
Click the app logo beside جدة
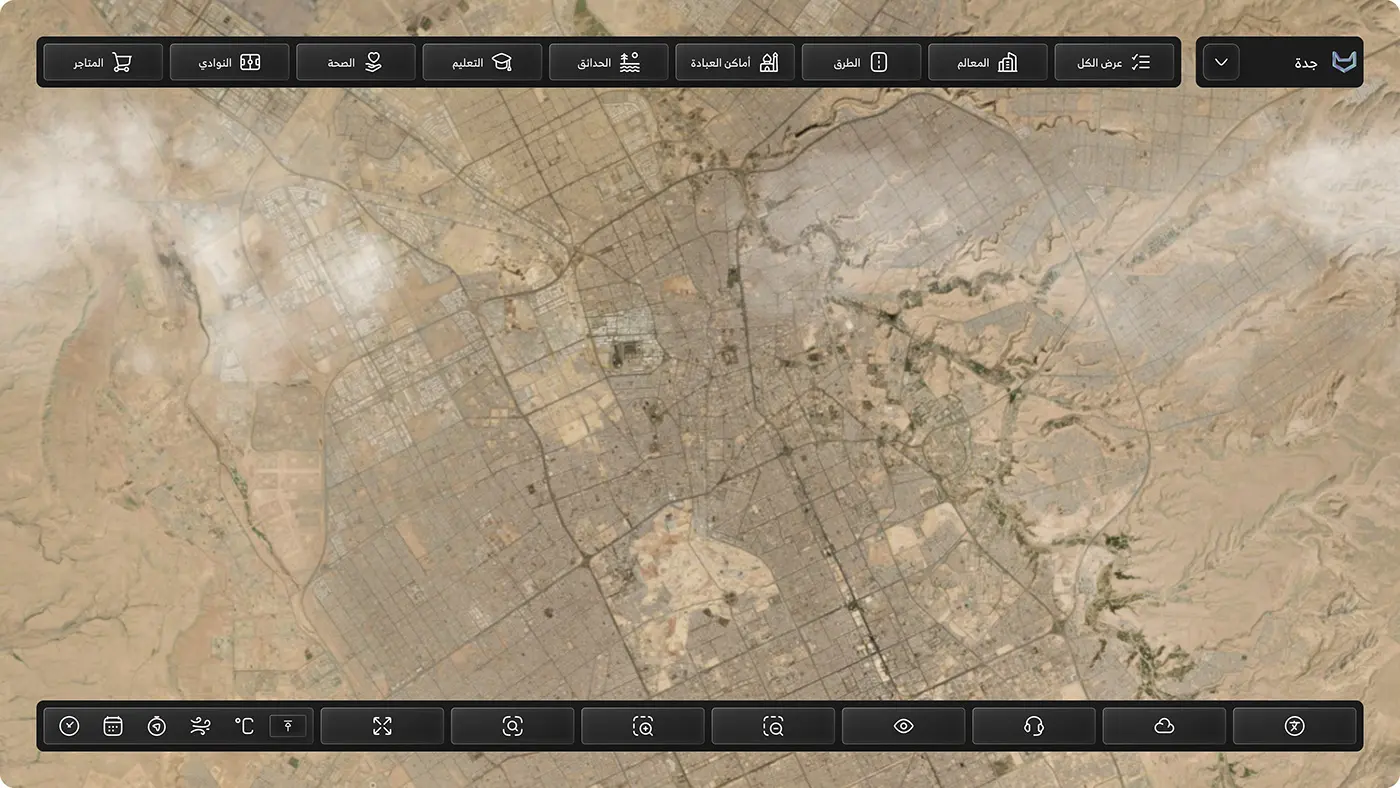(1345, 62)
